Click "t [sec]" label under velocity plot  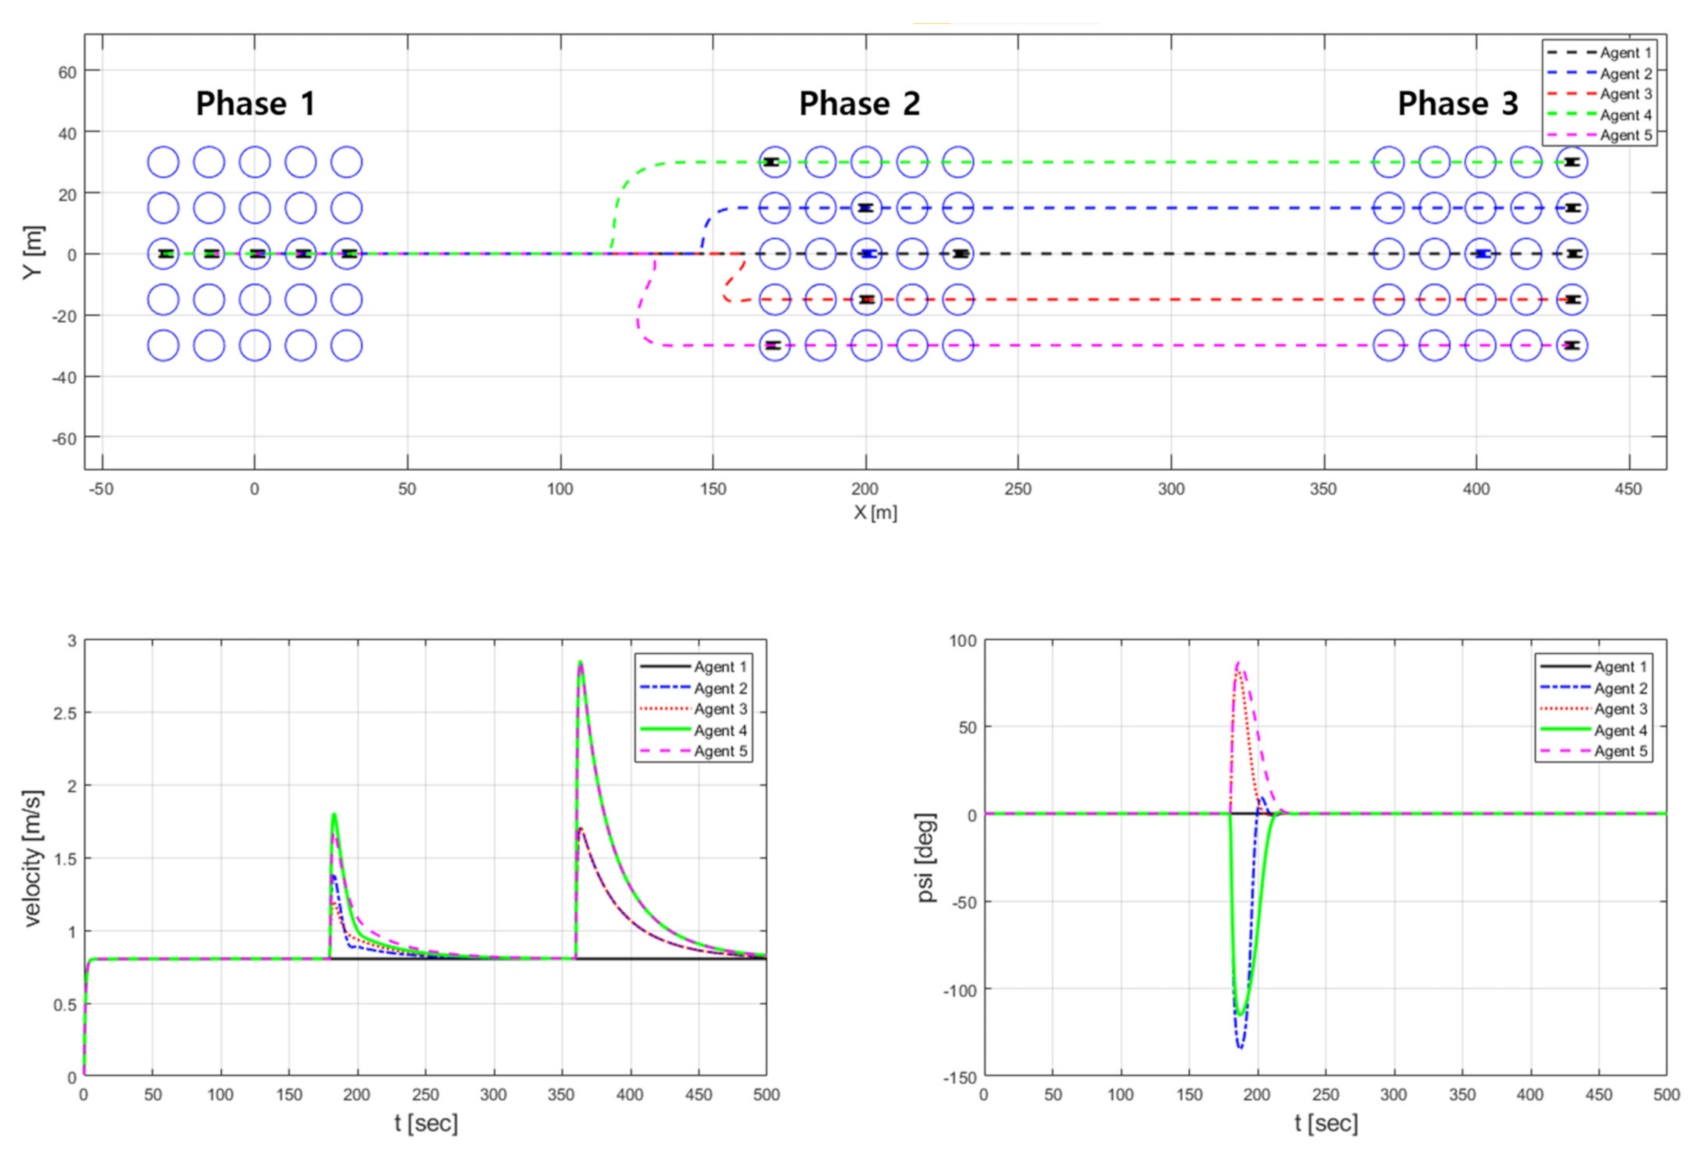pos(426,1123)
